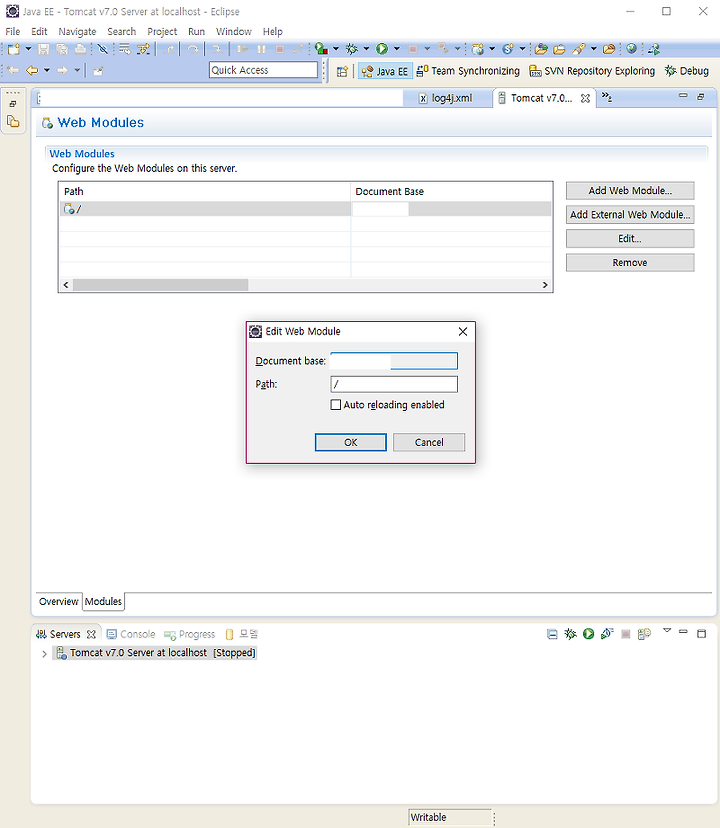720x828 pixels.
Task: Open the Window menu
Action: point(233,32)
